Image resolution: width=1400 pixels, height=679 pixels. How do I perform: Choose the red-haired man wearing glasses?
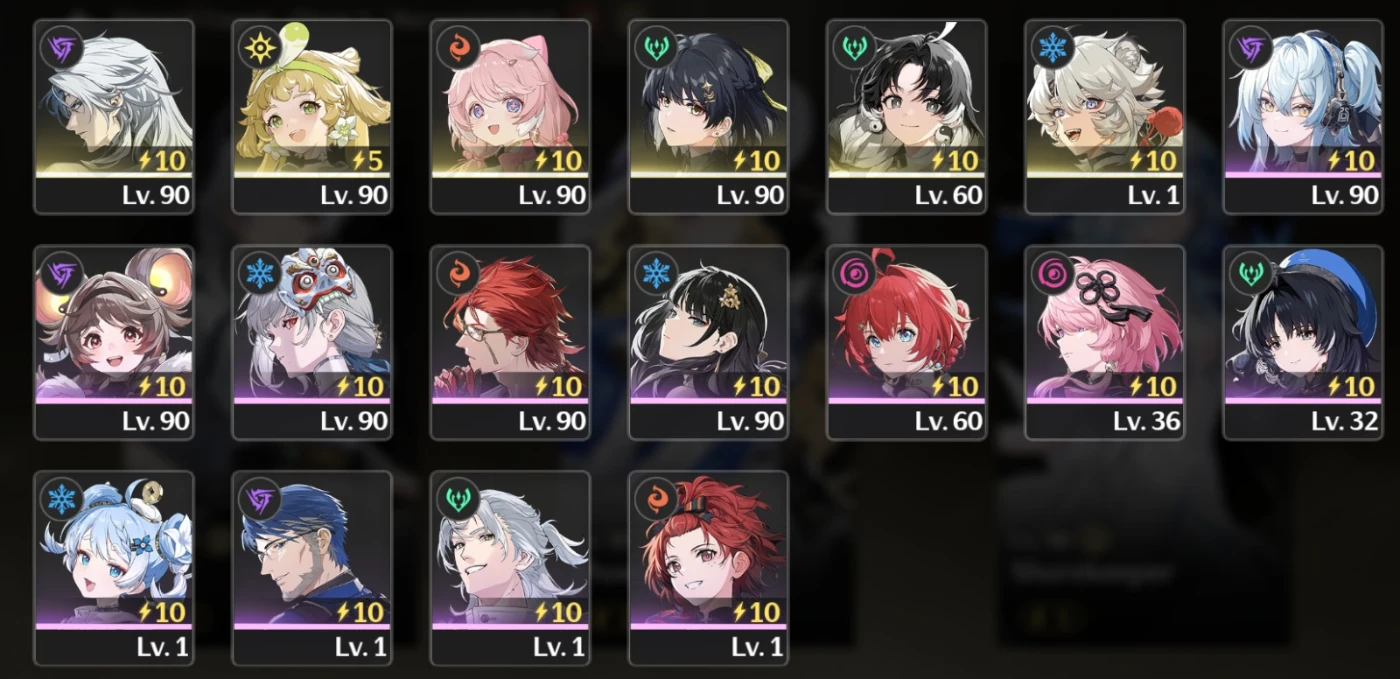(510, 343)
